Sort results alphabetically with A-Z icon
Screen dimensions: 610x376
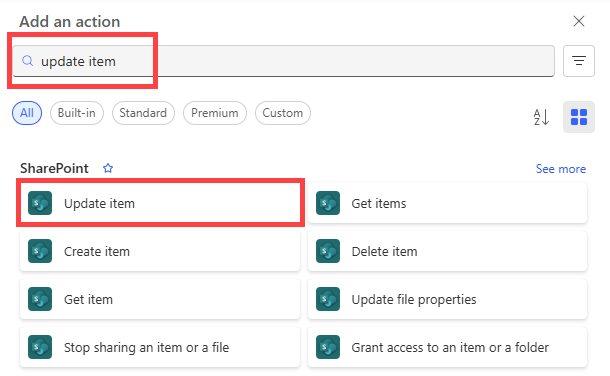(541, 117)
